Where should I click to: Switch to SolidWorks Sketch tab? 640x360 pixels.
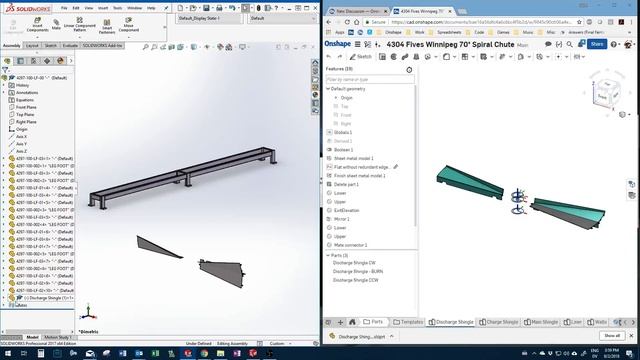(51, 46)
